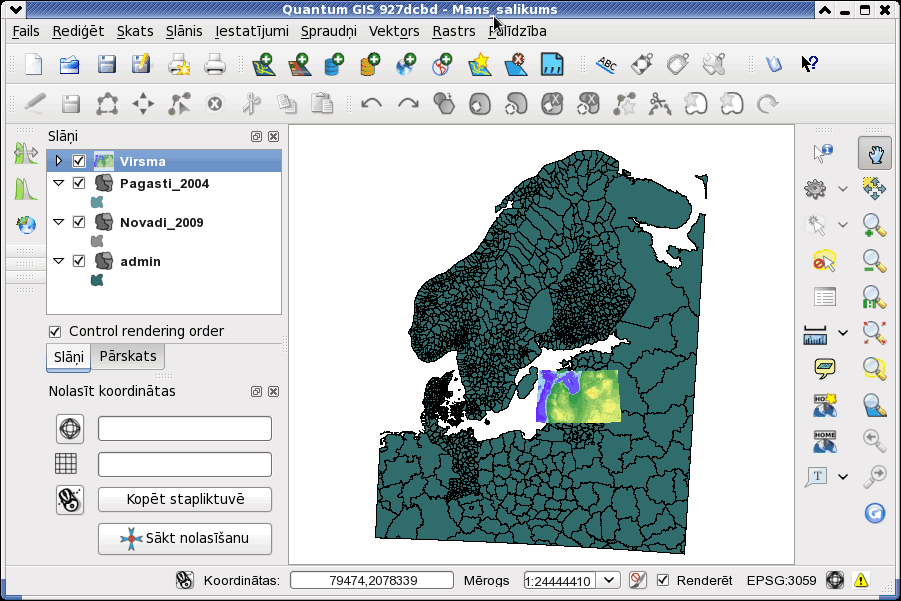Screen dimensions: 901x601
Task: Click first coordinate text field beside globe
Action: pos(184,429)
